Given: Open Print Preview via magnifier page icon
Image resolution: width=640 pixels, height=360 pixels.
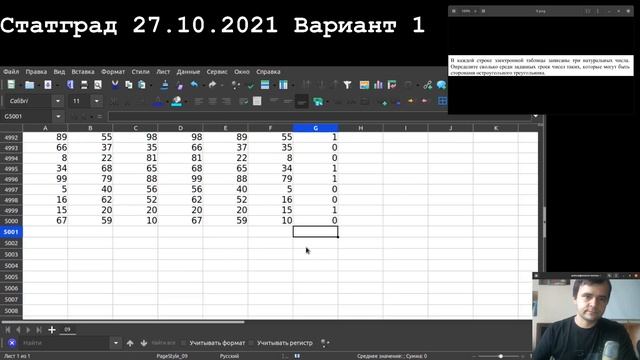Looking at the screenshot, I should pyautogui.click(x=98, y=84).
